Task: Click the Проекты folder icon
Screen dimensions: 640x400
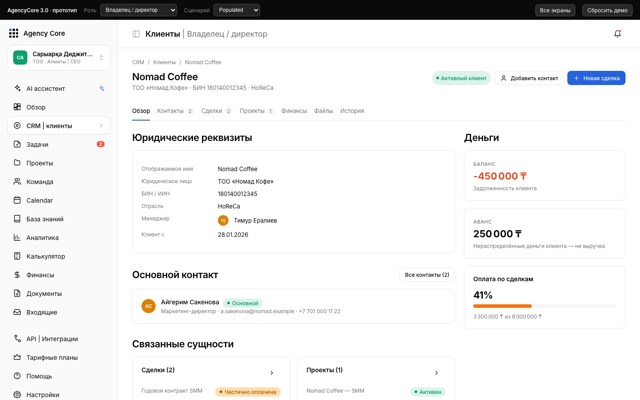Action: [x=17, y=162]
